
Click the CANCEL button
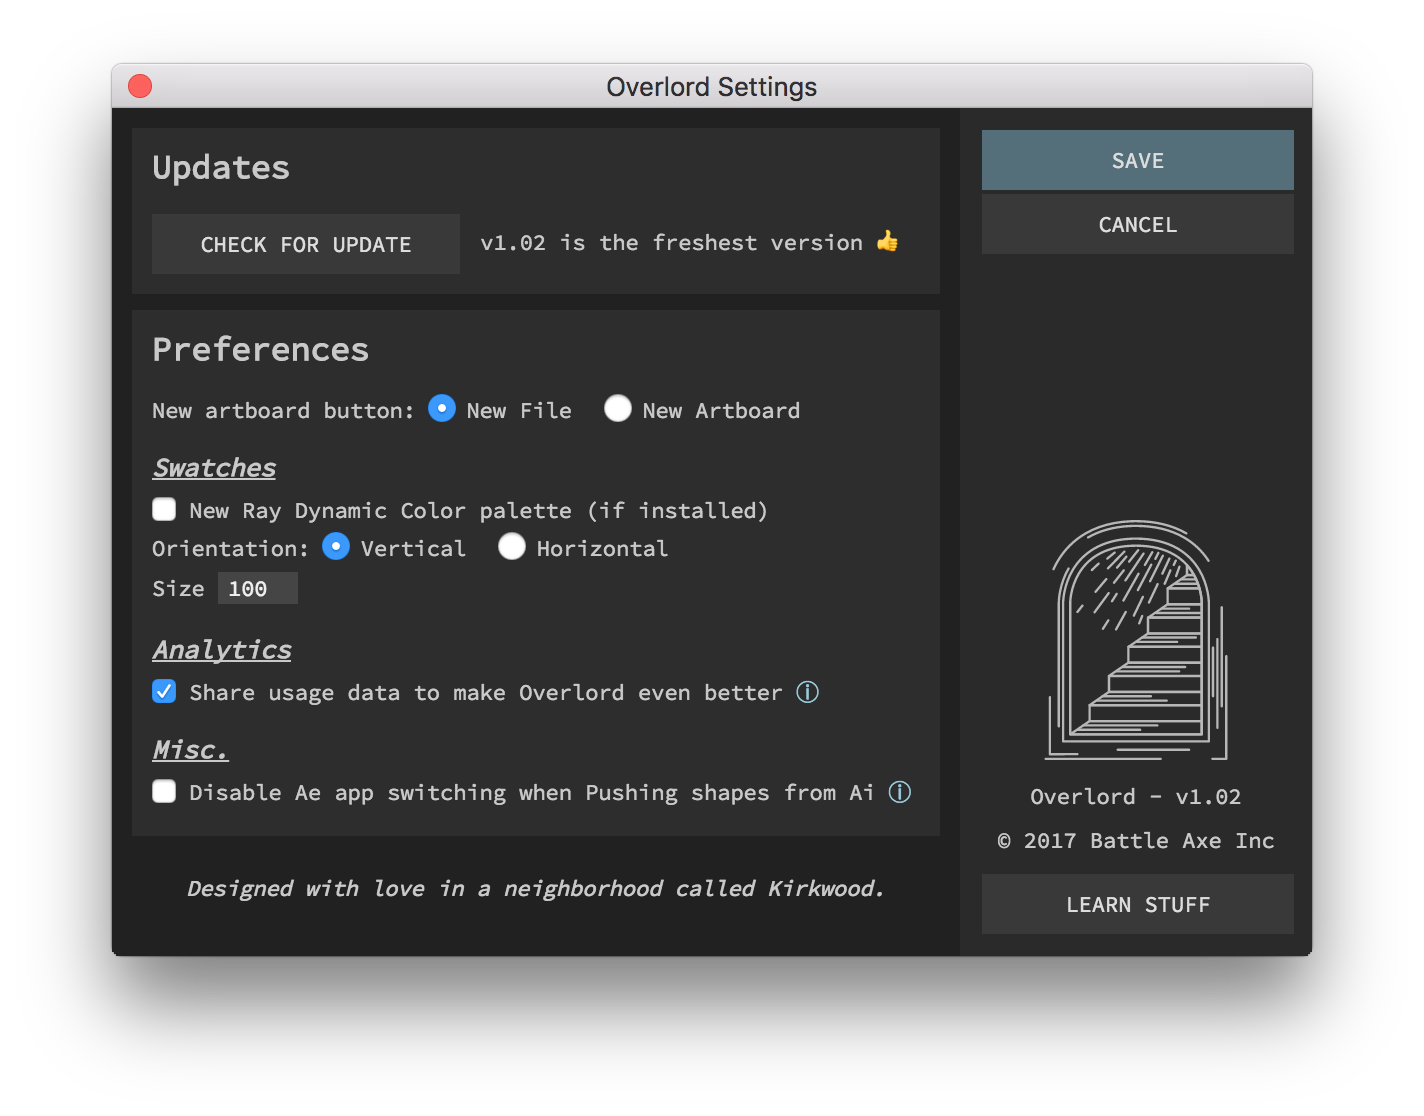1137,224
